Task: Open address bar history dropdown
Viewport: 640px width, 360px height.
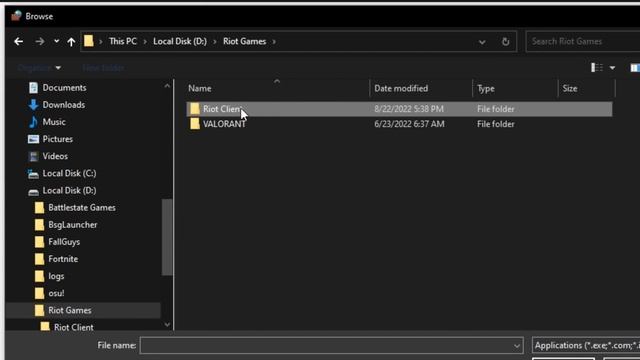Action: coord(482,42)
